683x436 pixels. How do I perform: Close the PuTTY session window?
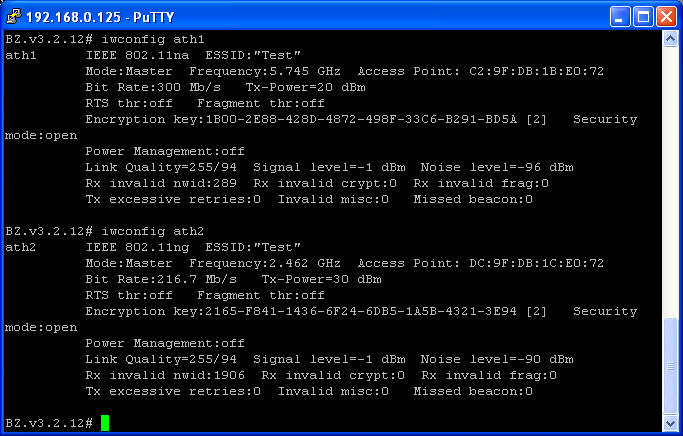click(666, 15)
